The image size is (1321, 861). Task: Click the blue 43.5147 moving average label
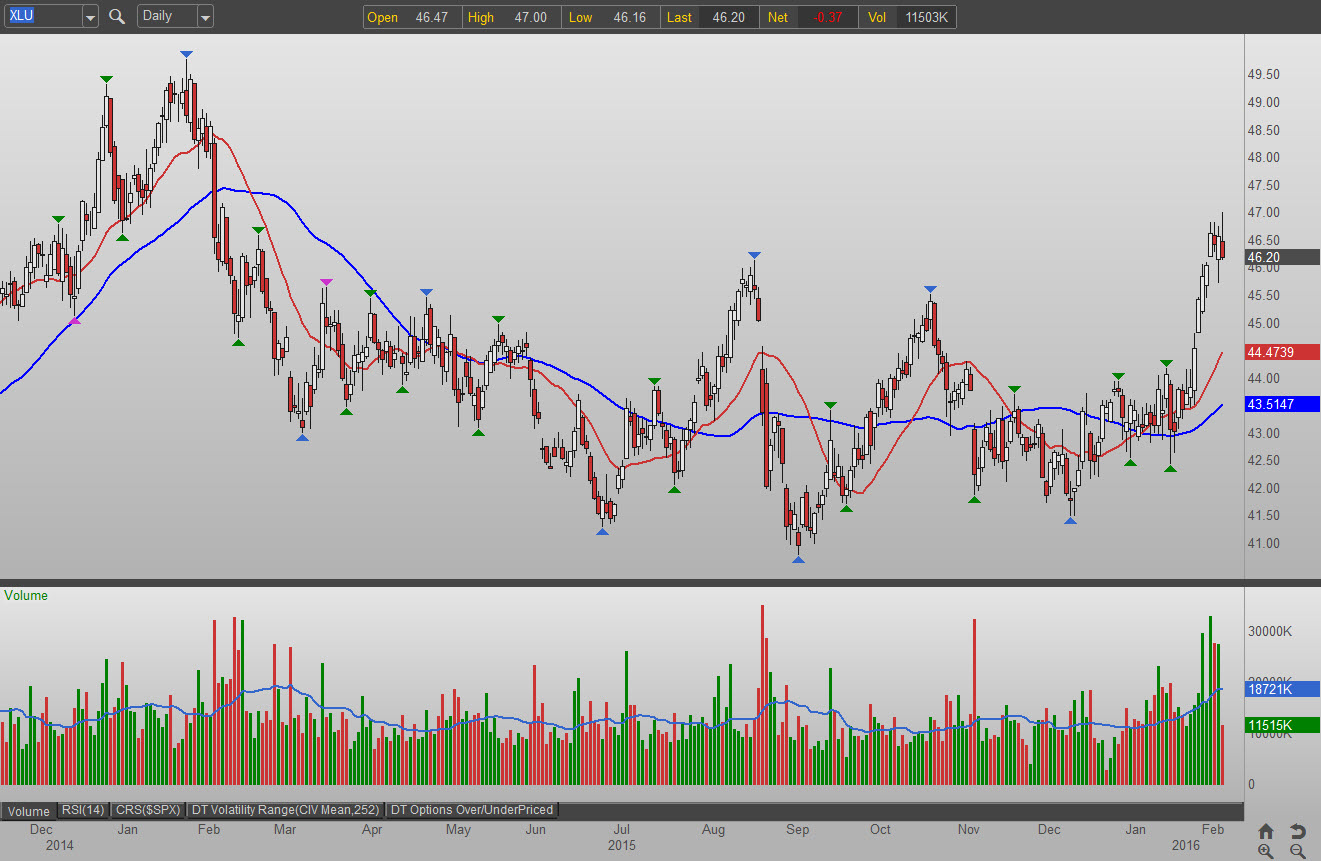(1281, 404)
